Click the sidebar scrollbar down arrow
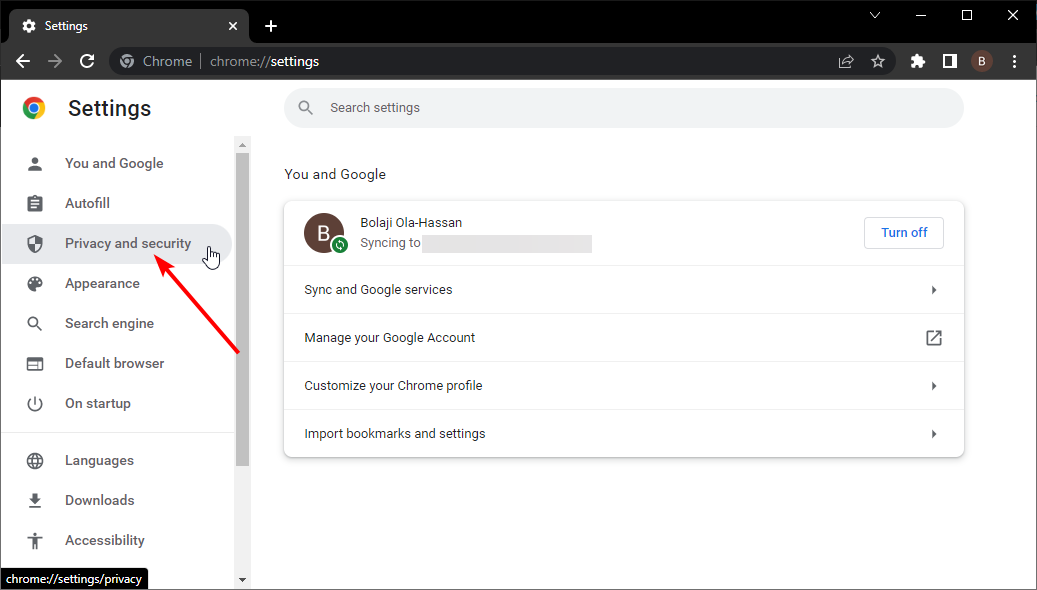The image size is (1037, 590). (242, 580)
